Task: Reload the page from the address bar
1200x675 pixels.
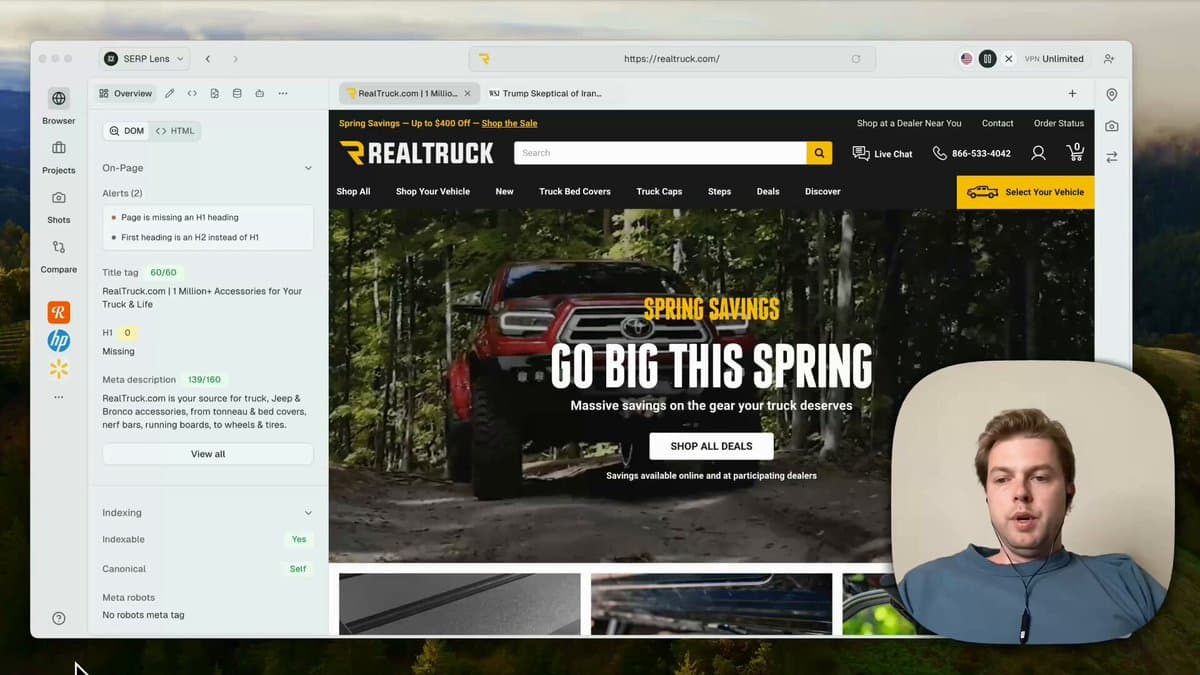Action: tap(856, 59)
